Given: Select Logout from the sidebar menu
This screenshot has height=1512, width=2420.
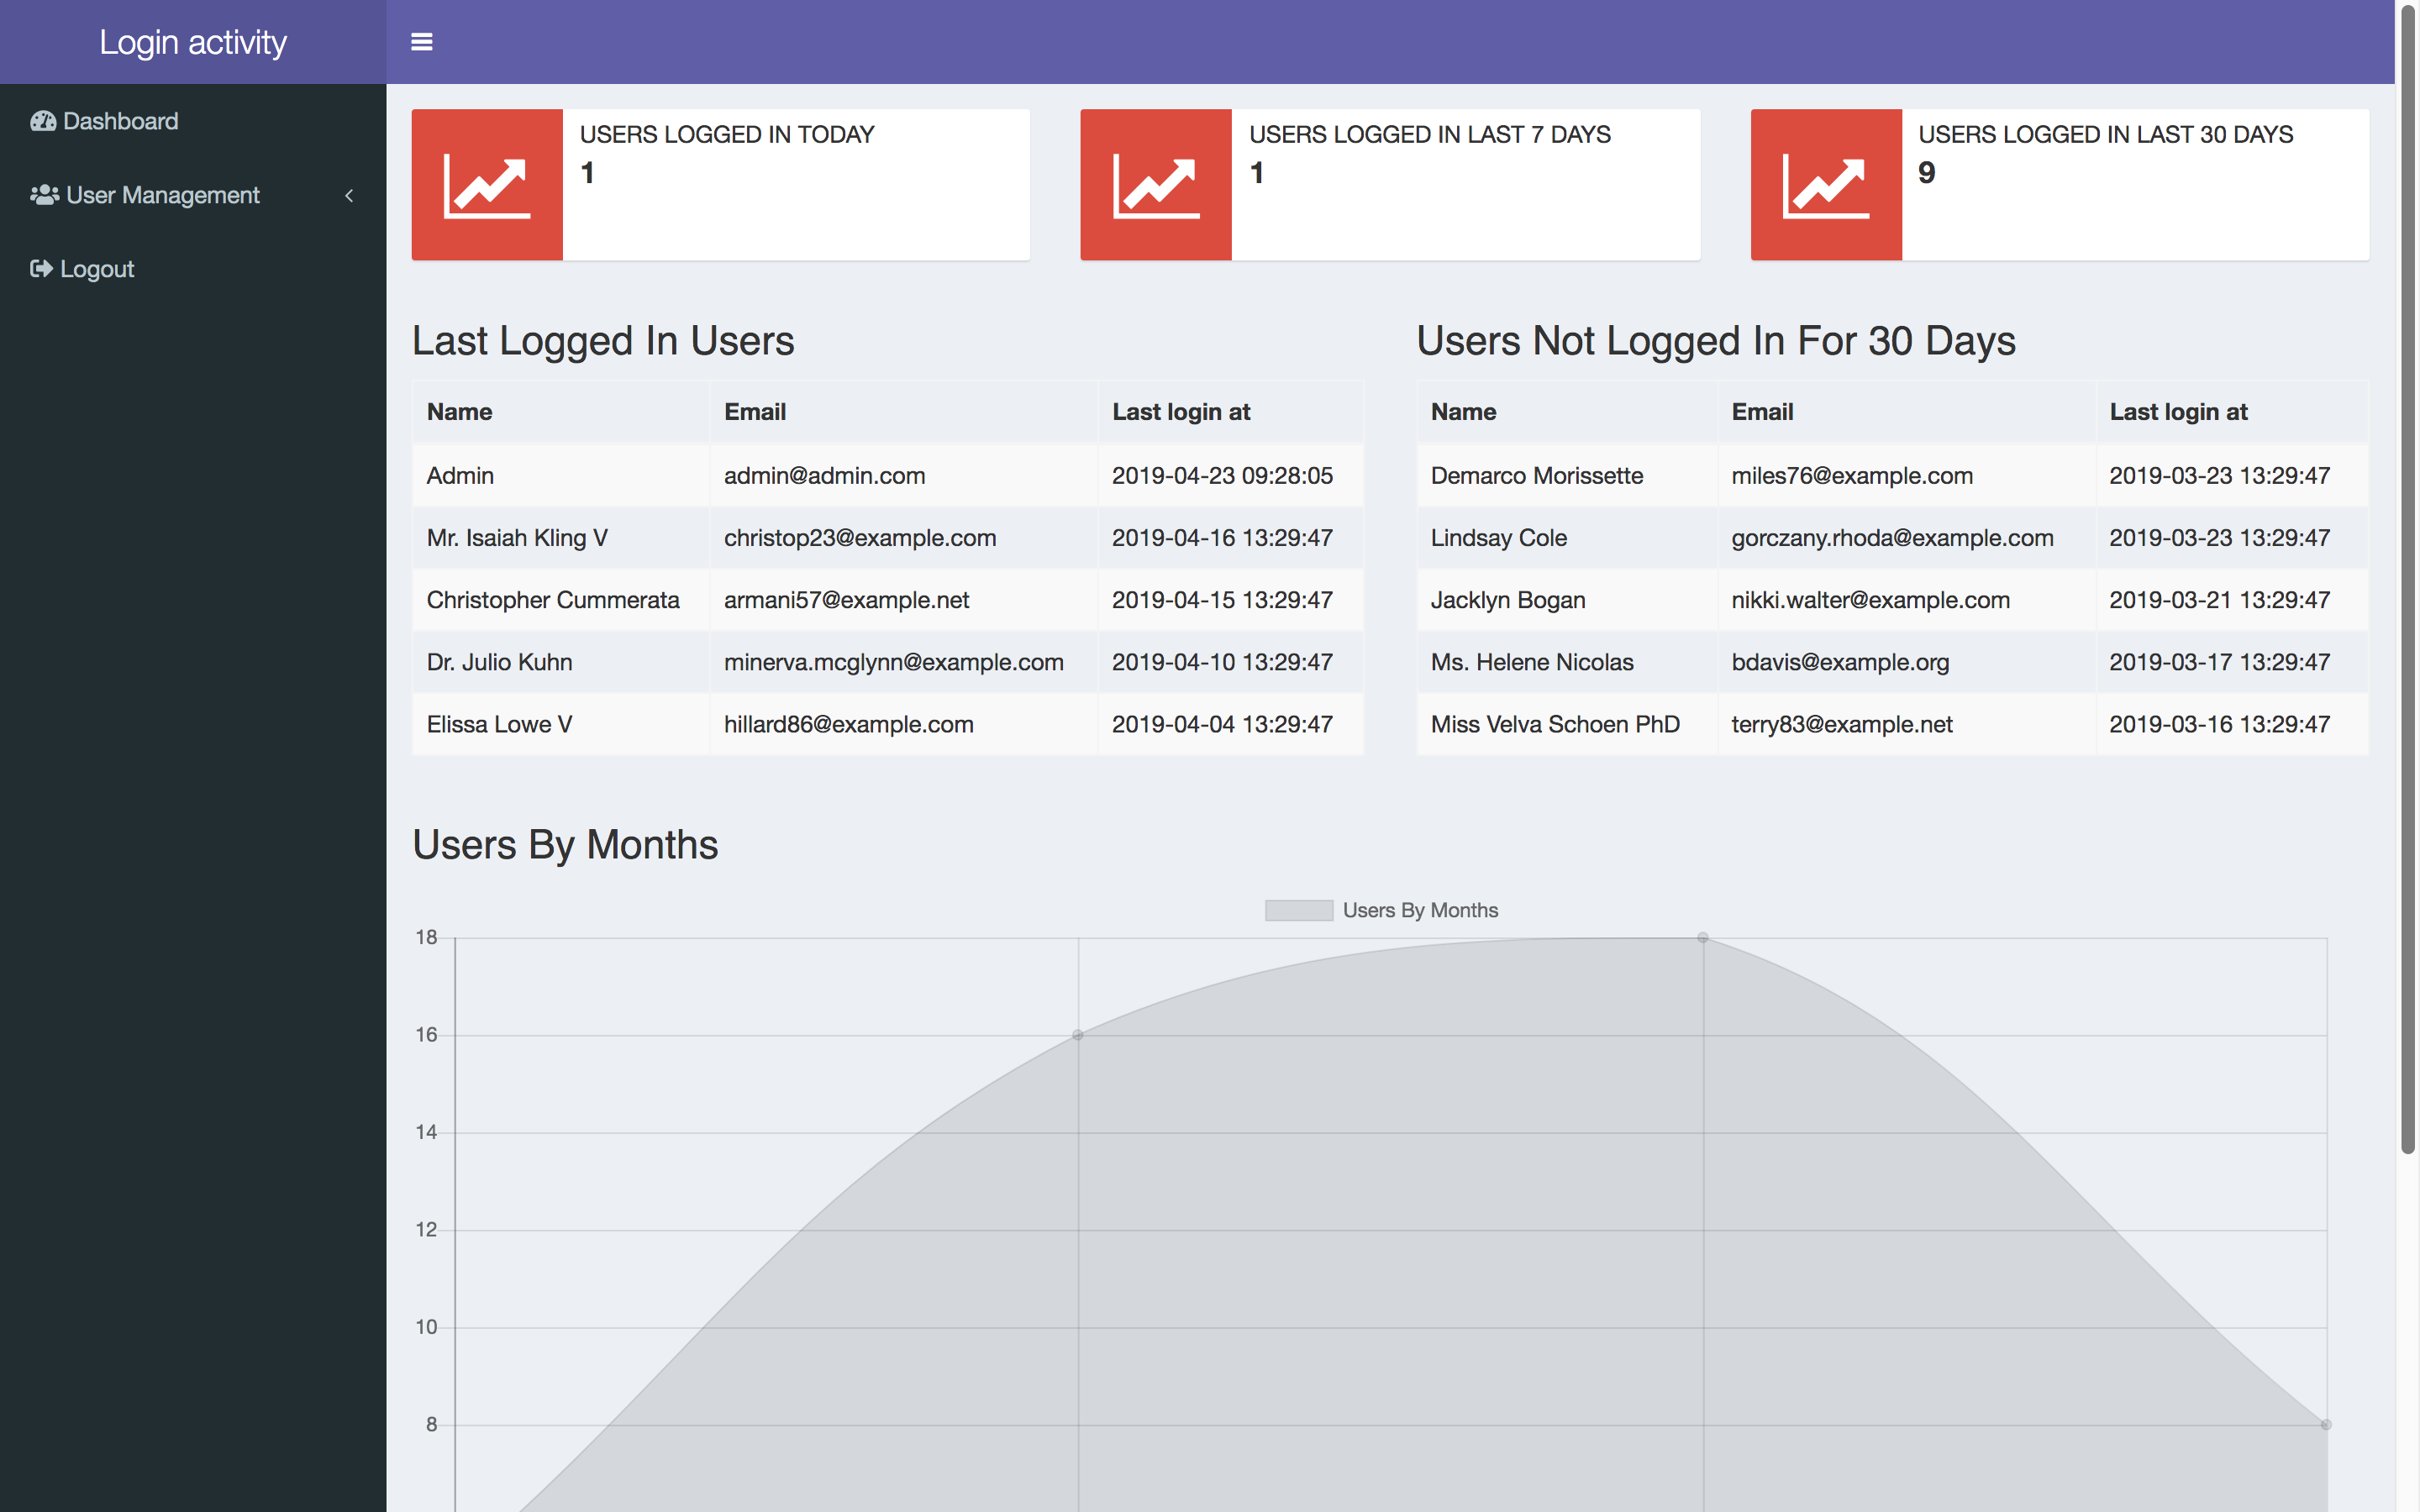Looking at the screenshot, I should [97, 268].
